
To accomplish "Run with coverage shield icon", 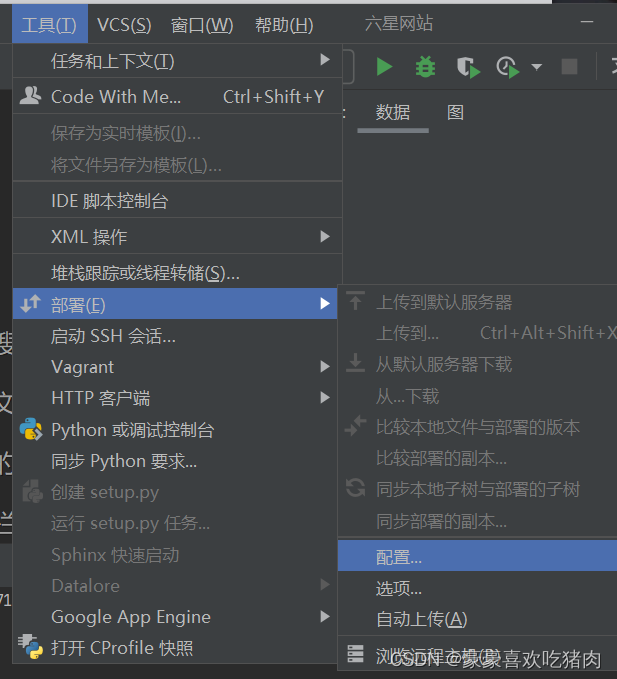I will click(x=468, y=67).
